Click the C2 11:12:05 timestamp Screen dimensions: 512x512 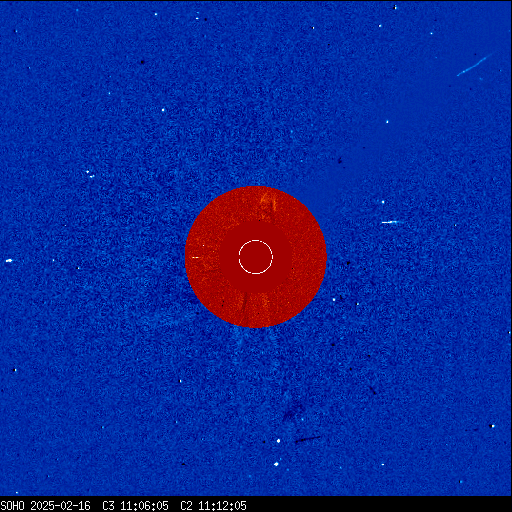(213, 506)
